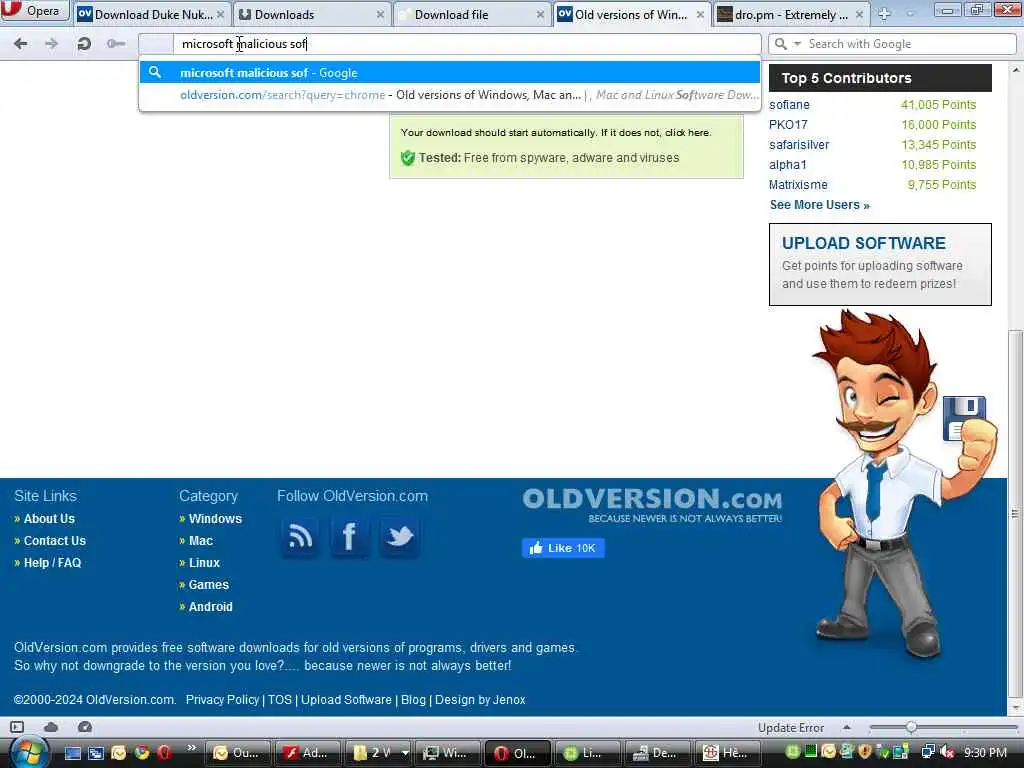
Task: Click the About Us footer link
Action: [49, 519]
